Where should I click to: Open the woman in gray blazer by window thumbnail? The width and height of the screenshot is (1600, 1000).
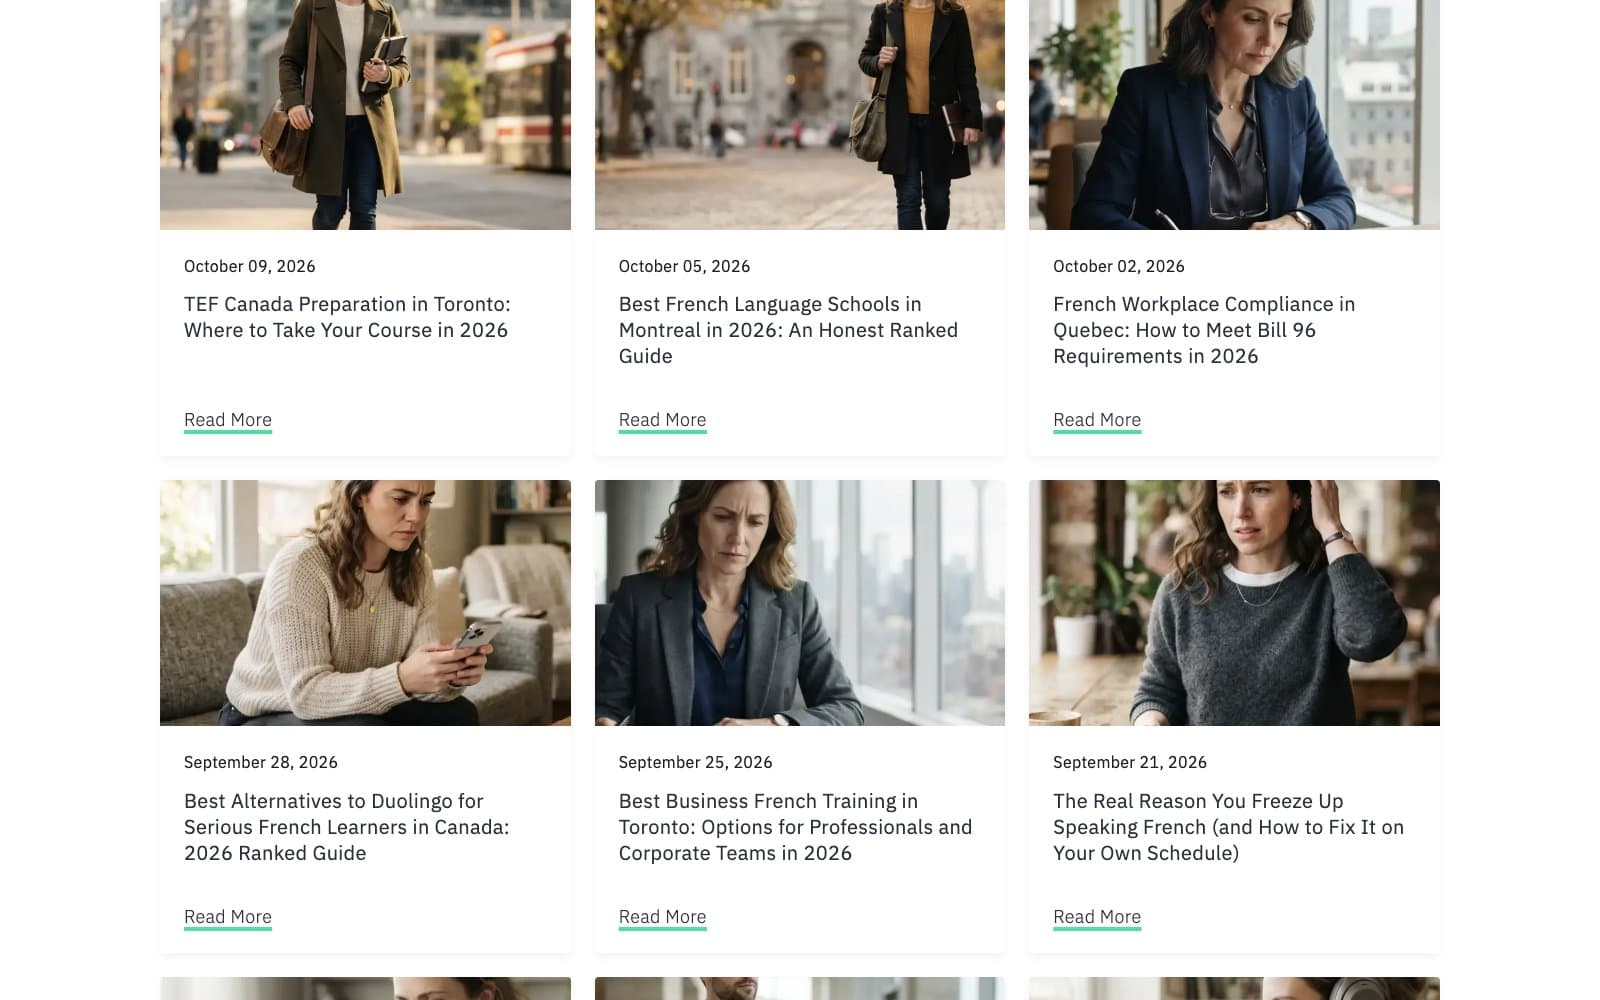(800, 603)
